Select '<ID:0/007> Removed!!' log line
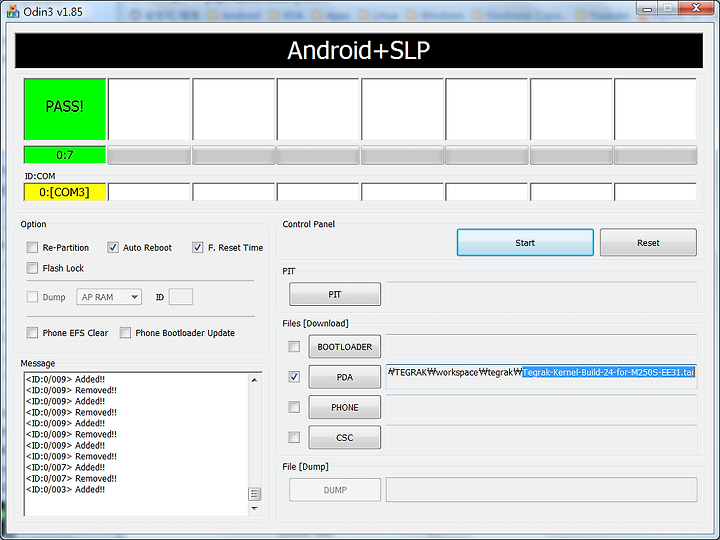Viewport: 720px width, 540px height. tap(71, 478)
